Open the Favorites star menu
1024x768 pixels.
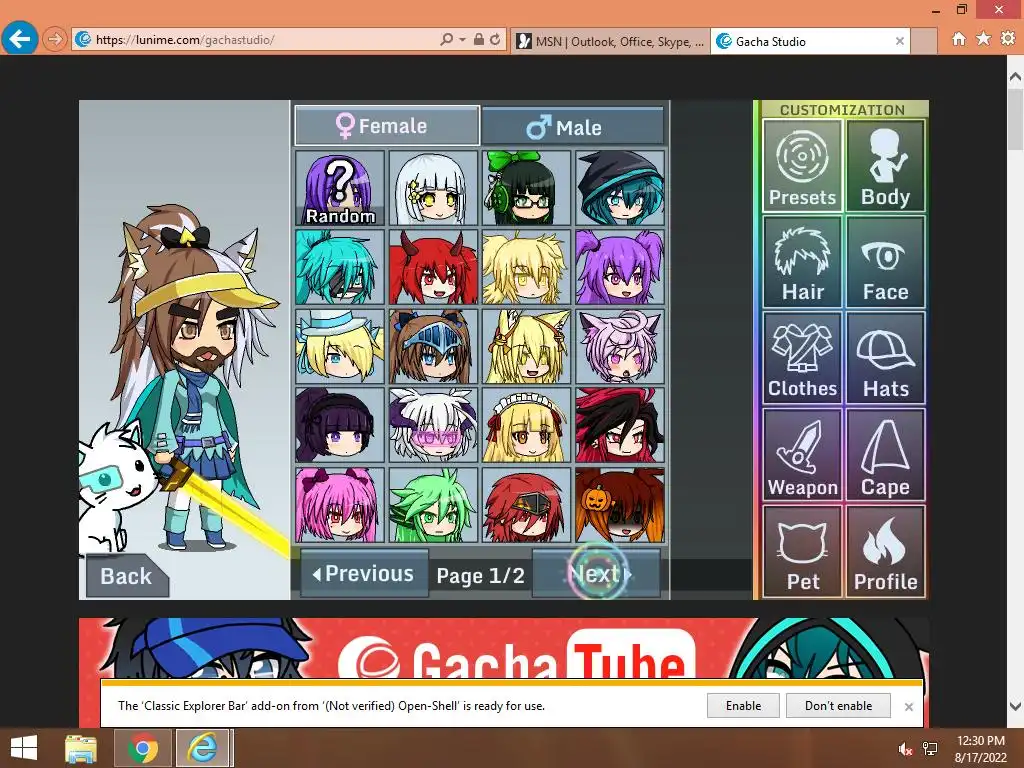983,39
